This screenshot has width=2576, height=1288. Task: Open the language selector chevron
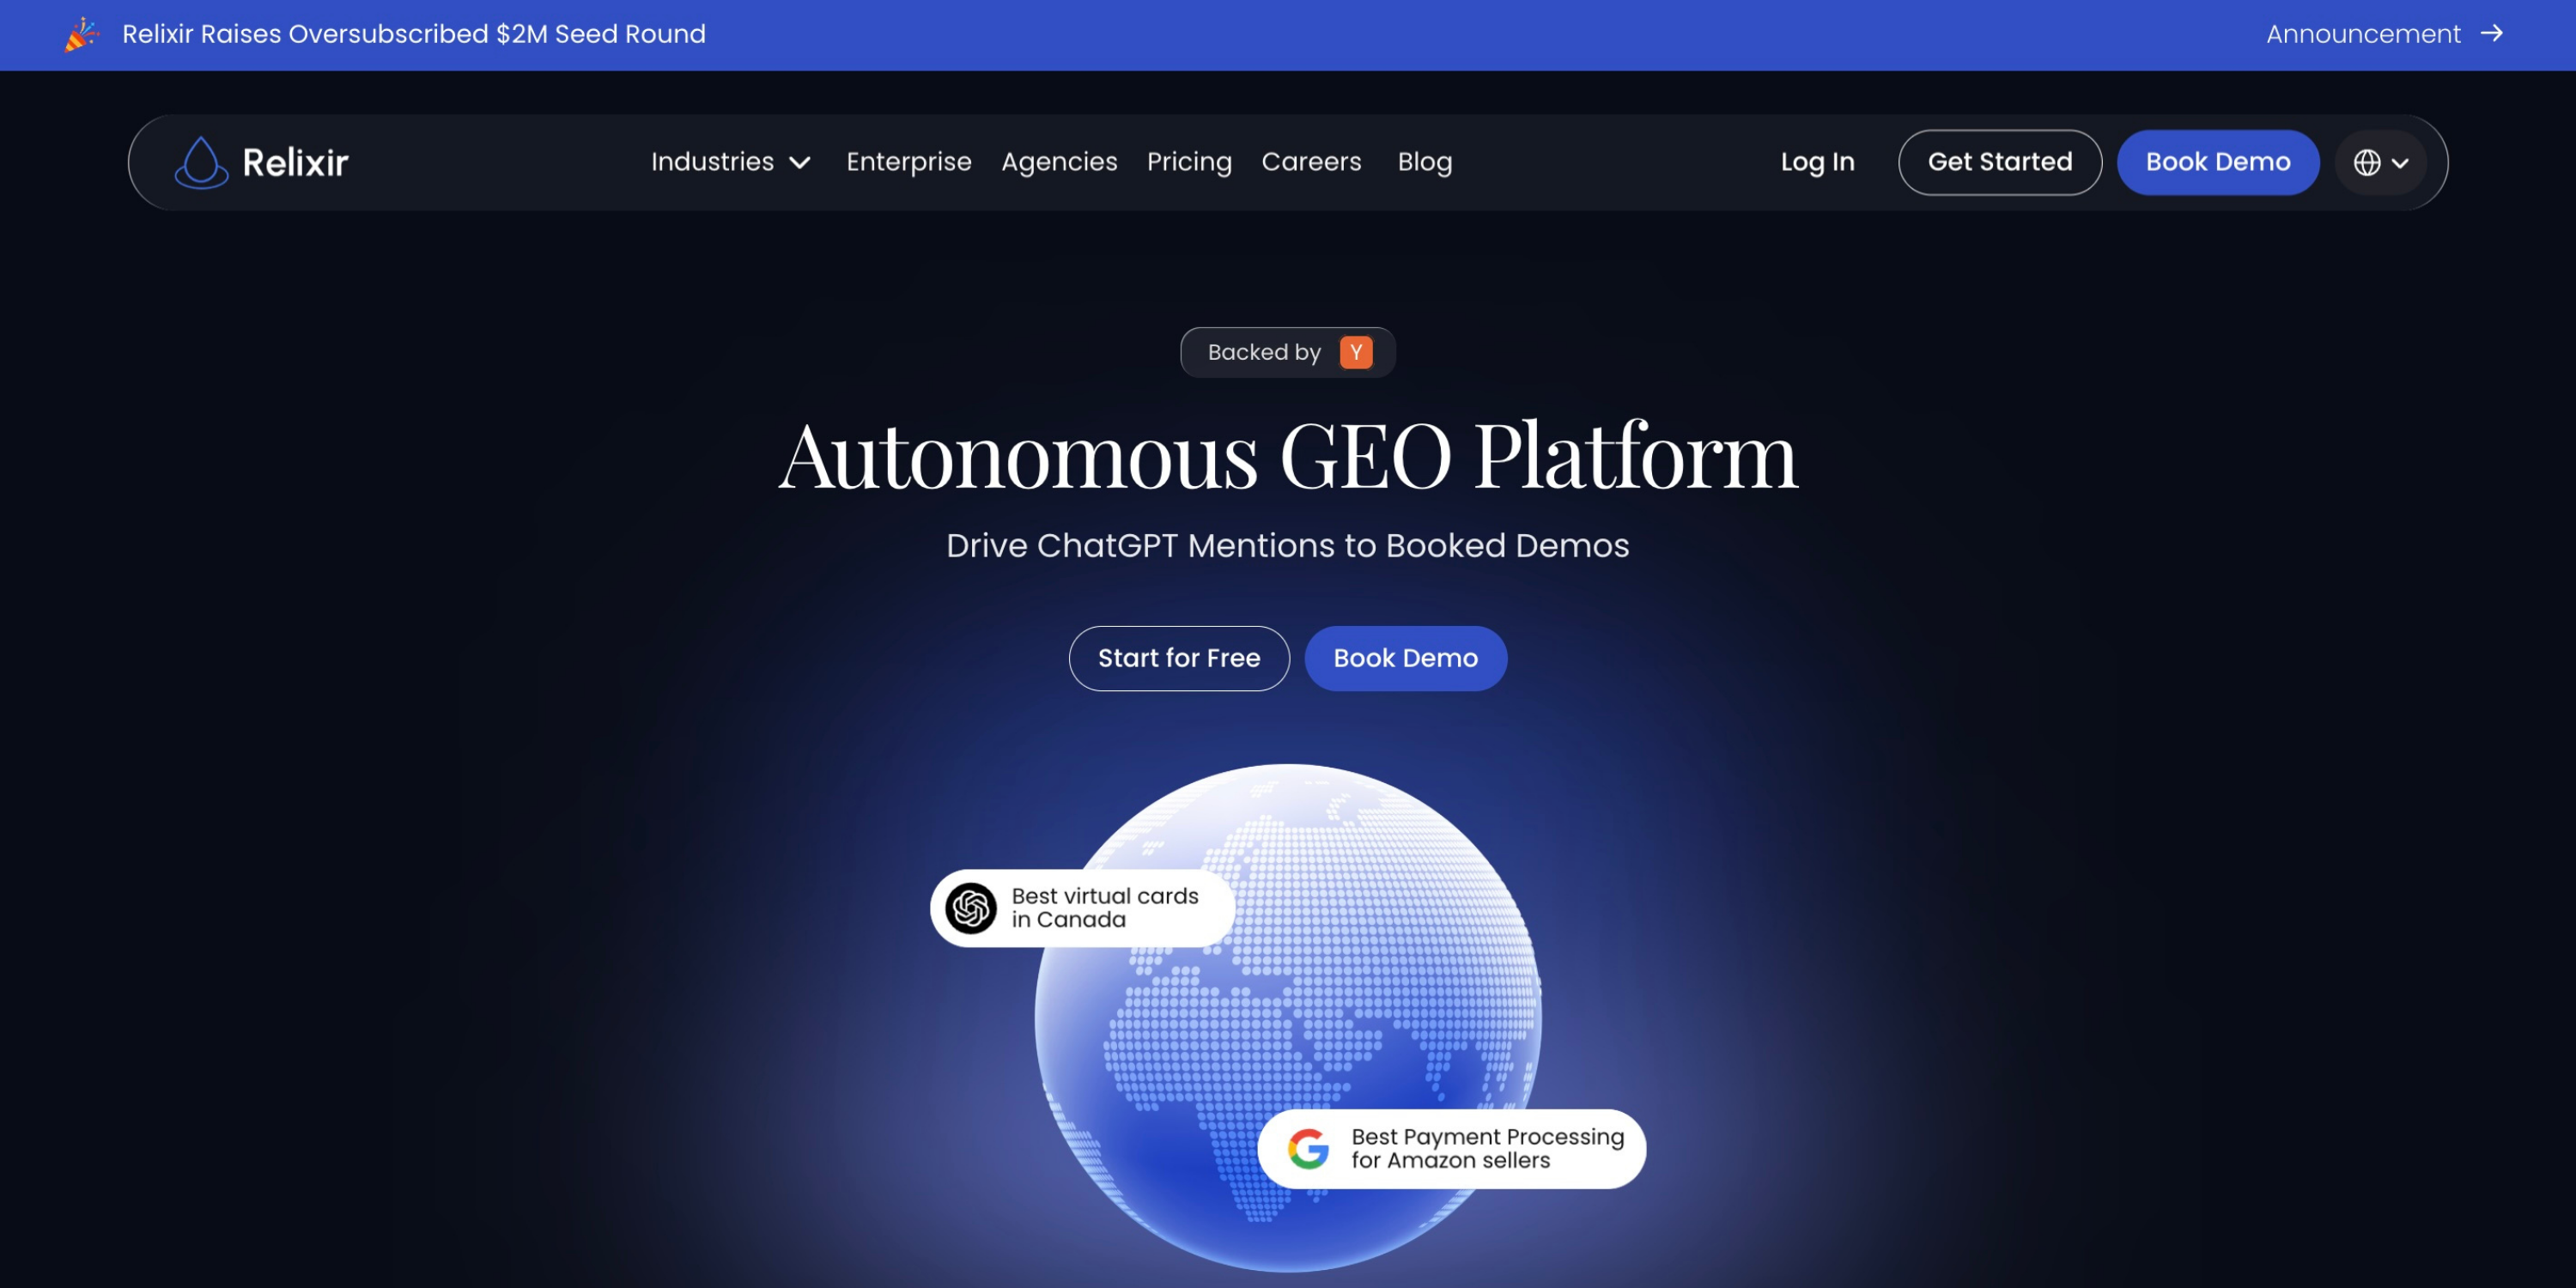(2399, 163)
